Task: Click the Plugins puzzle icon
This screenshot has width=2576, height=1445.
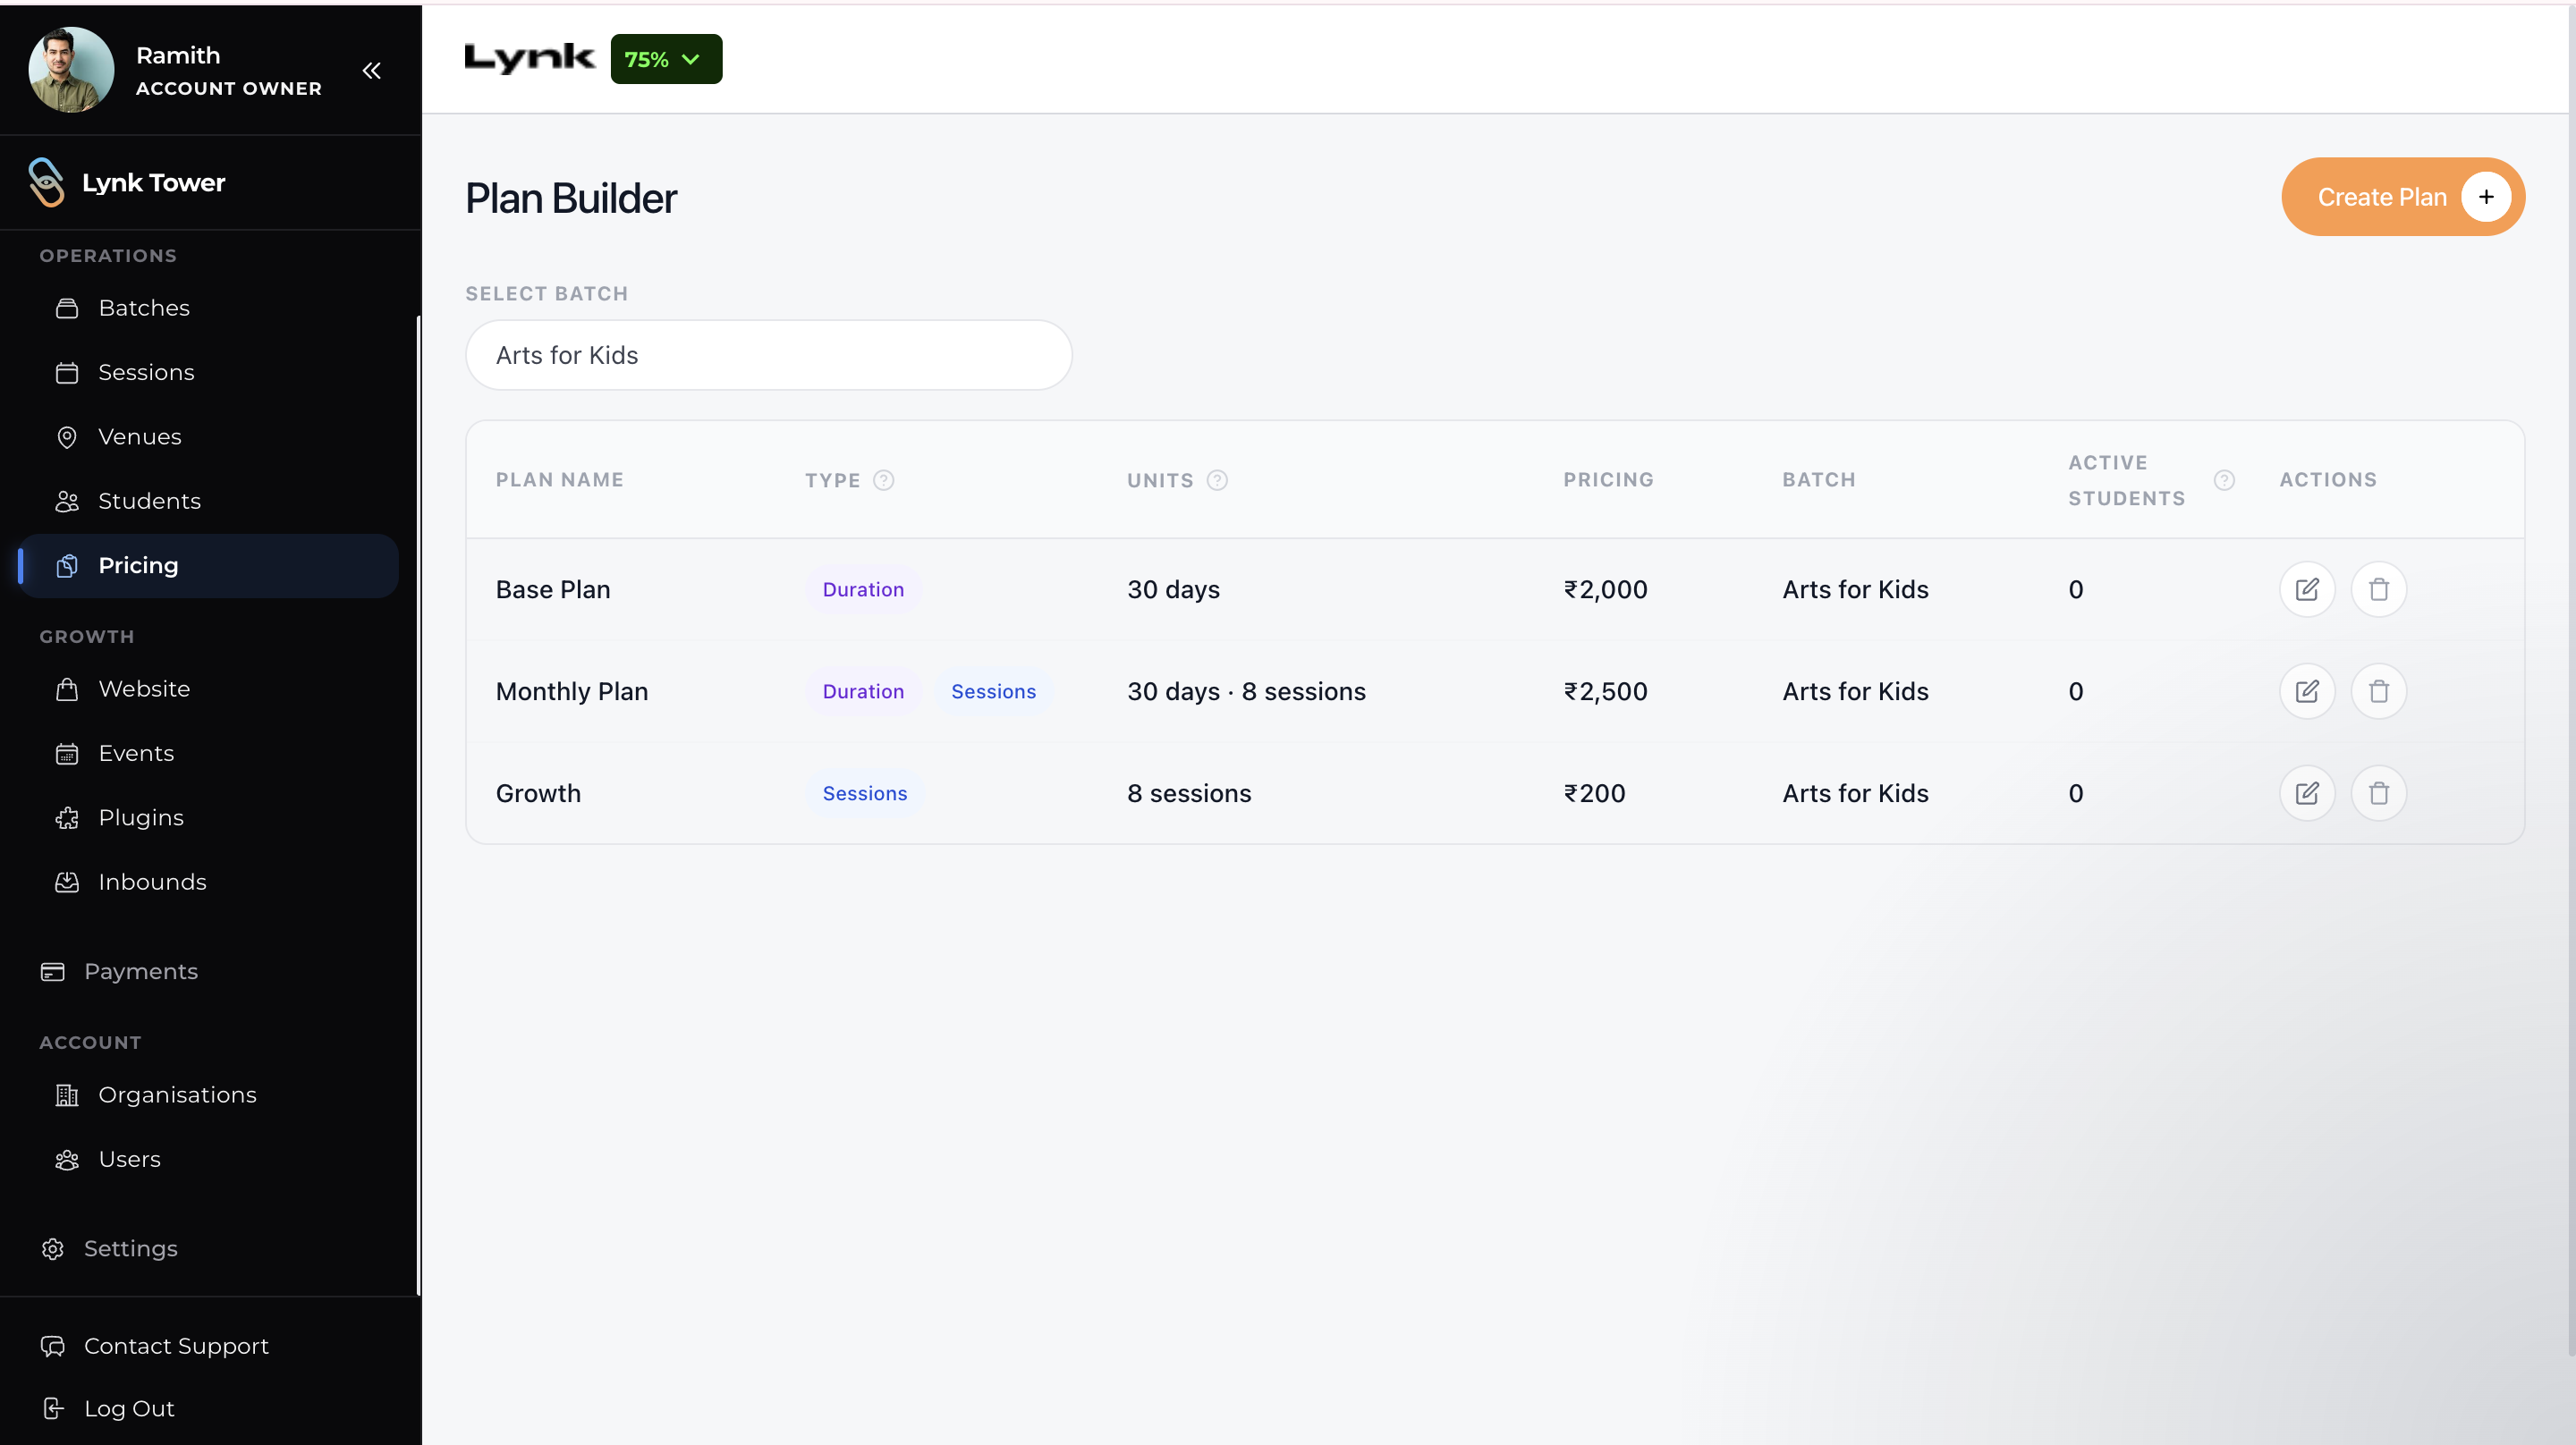Action: (67, 818)
